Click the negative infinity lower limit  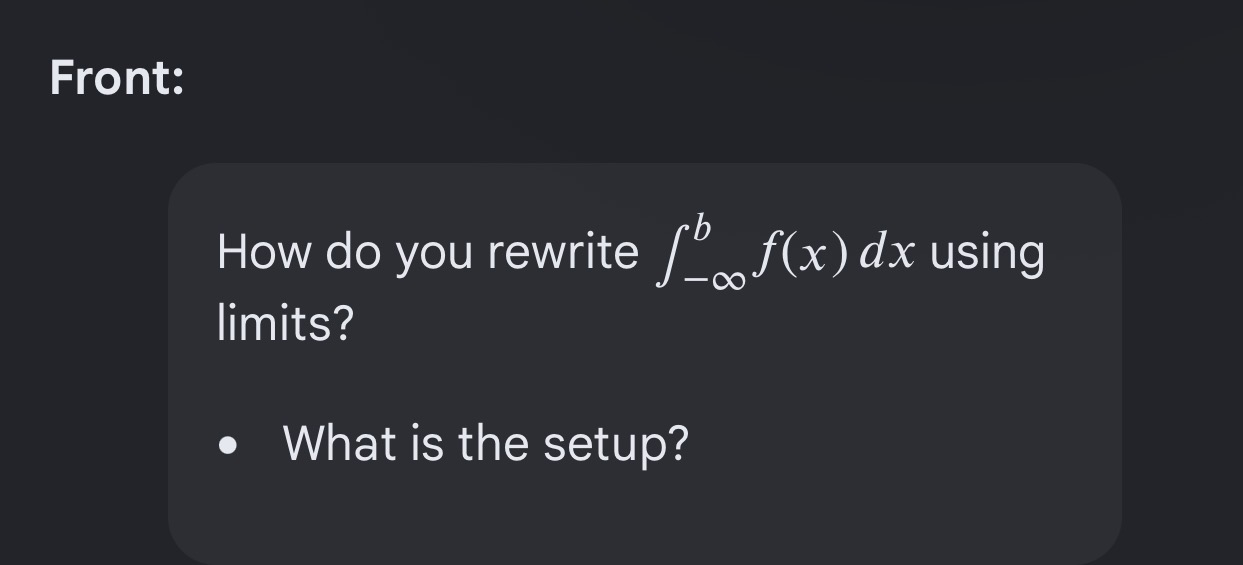pyautogui.click(x=714, y=280)
